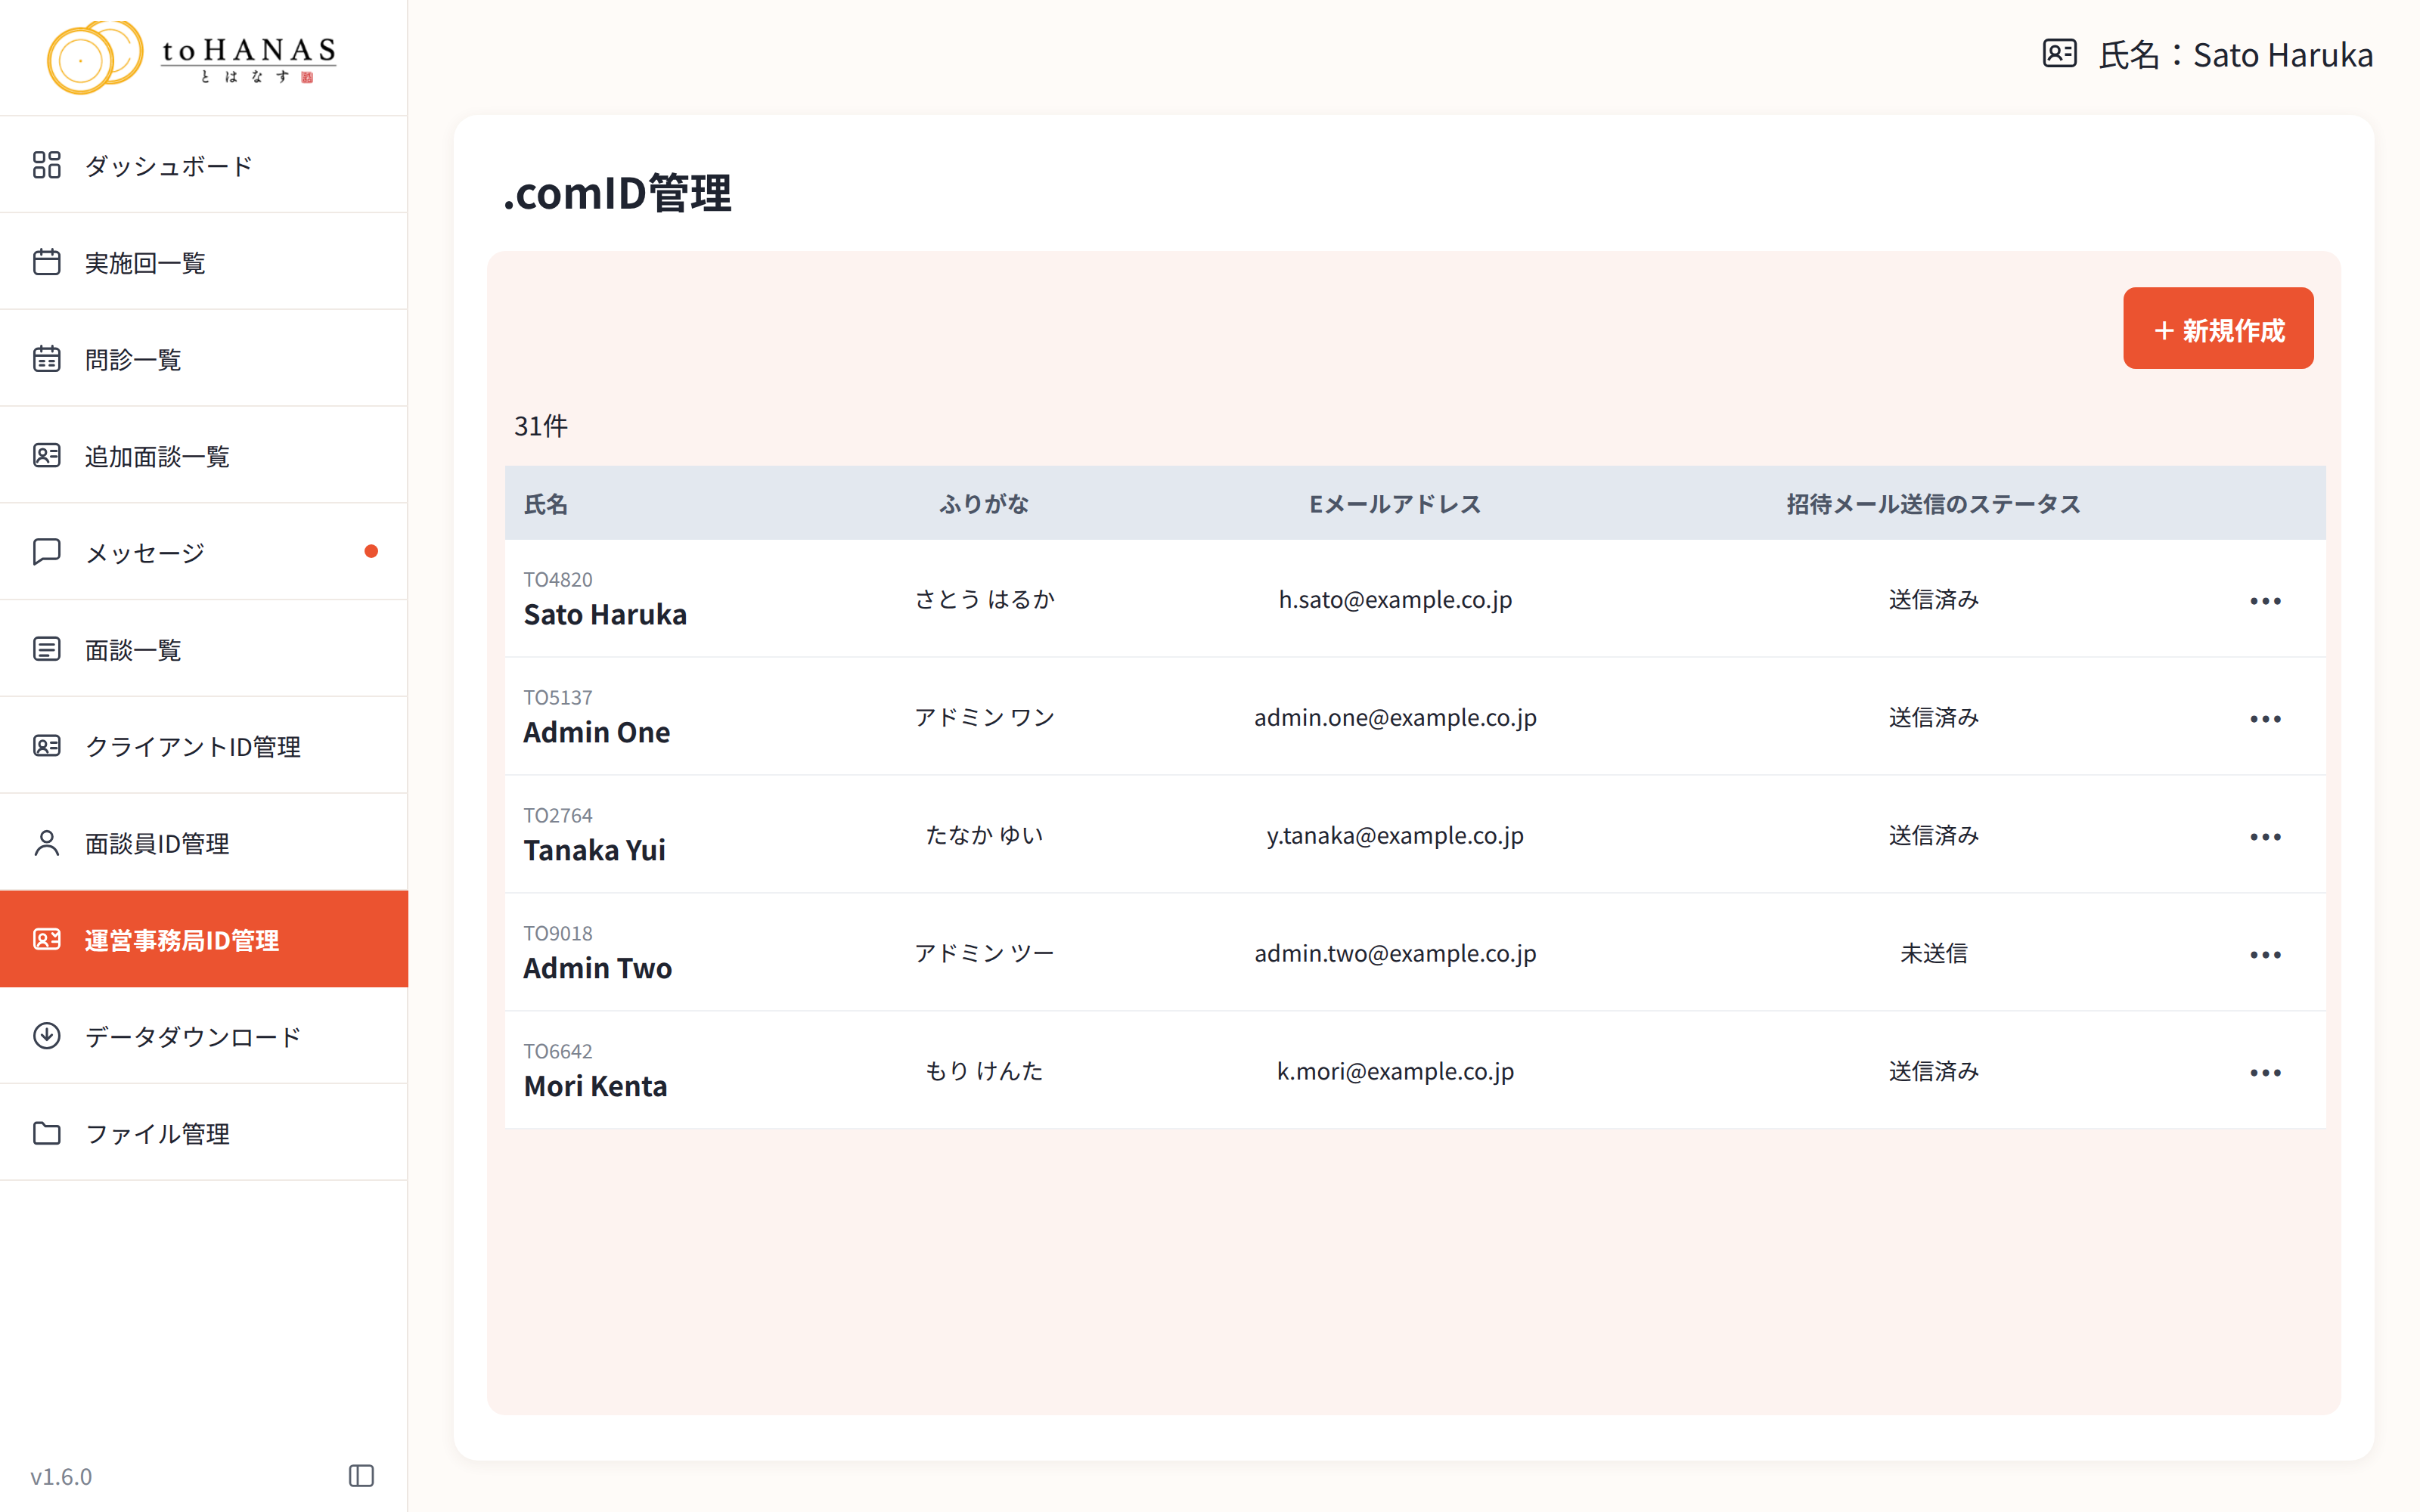Click the 問診一覧 calendar icon
2420x1512 pixels.
tap(47, 359)
